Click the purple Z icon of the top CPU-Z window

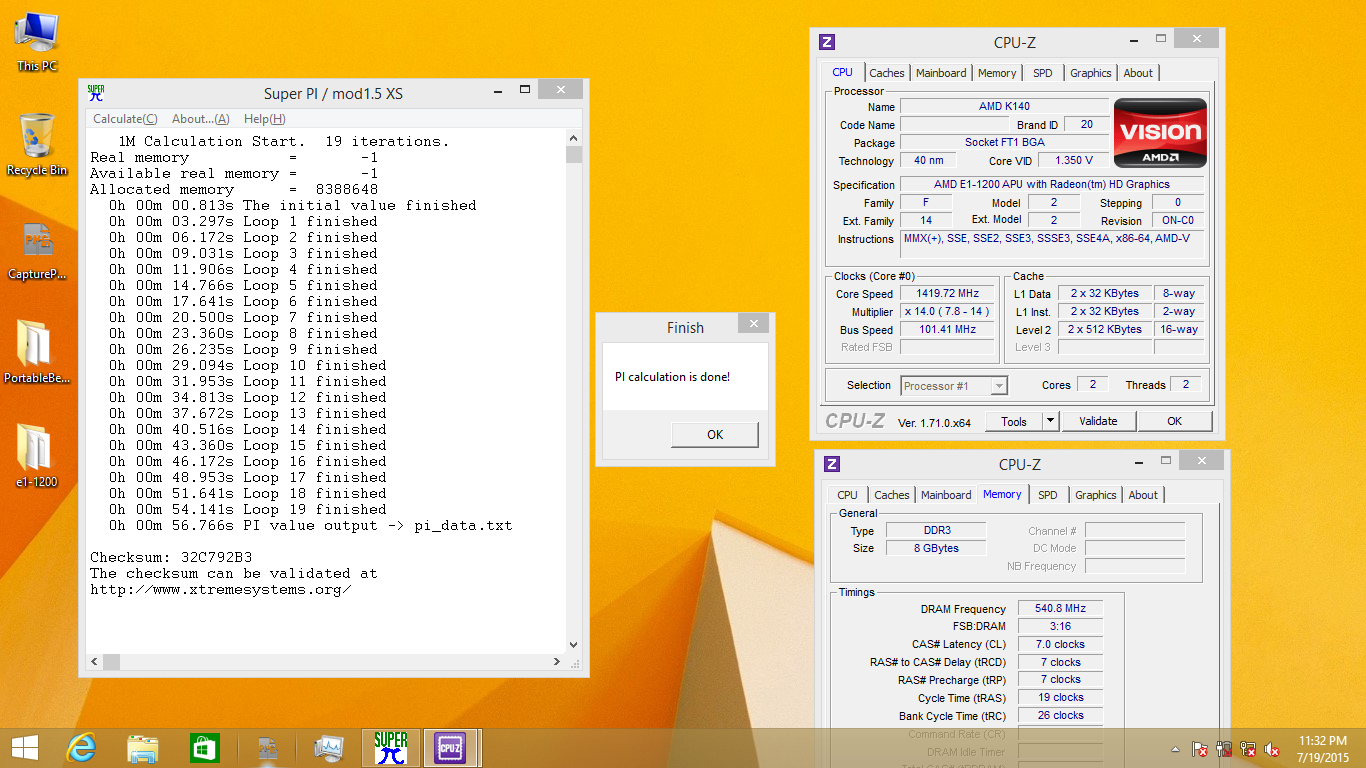827,42
